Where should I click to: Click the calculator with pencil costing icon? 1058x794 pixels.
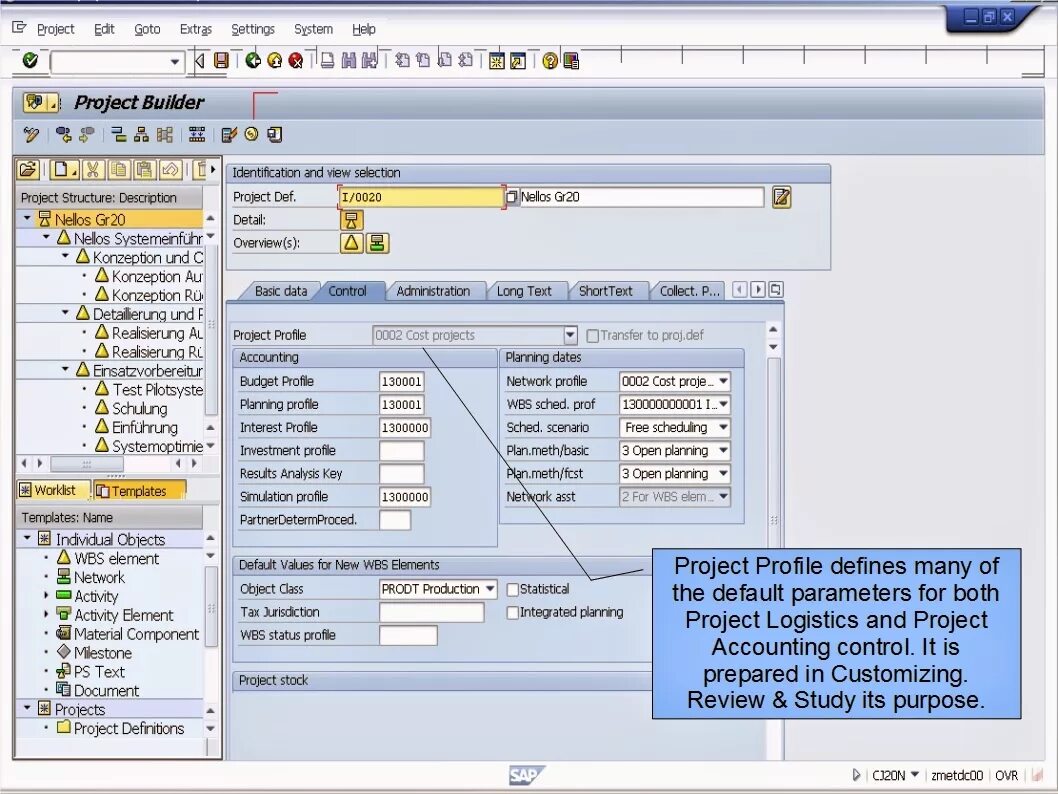[229, 134]
